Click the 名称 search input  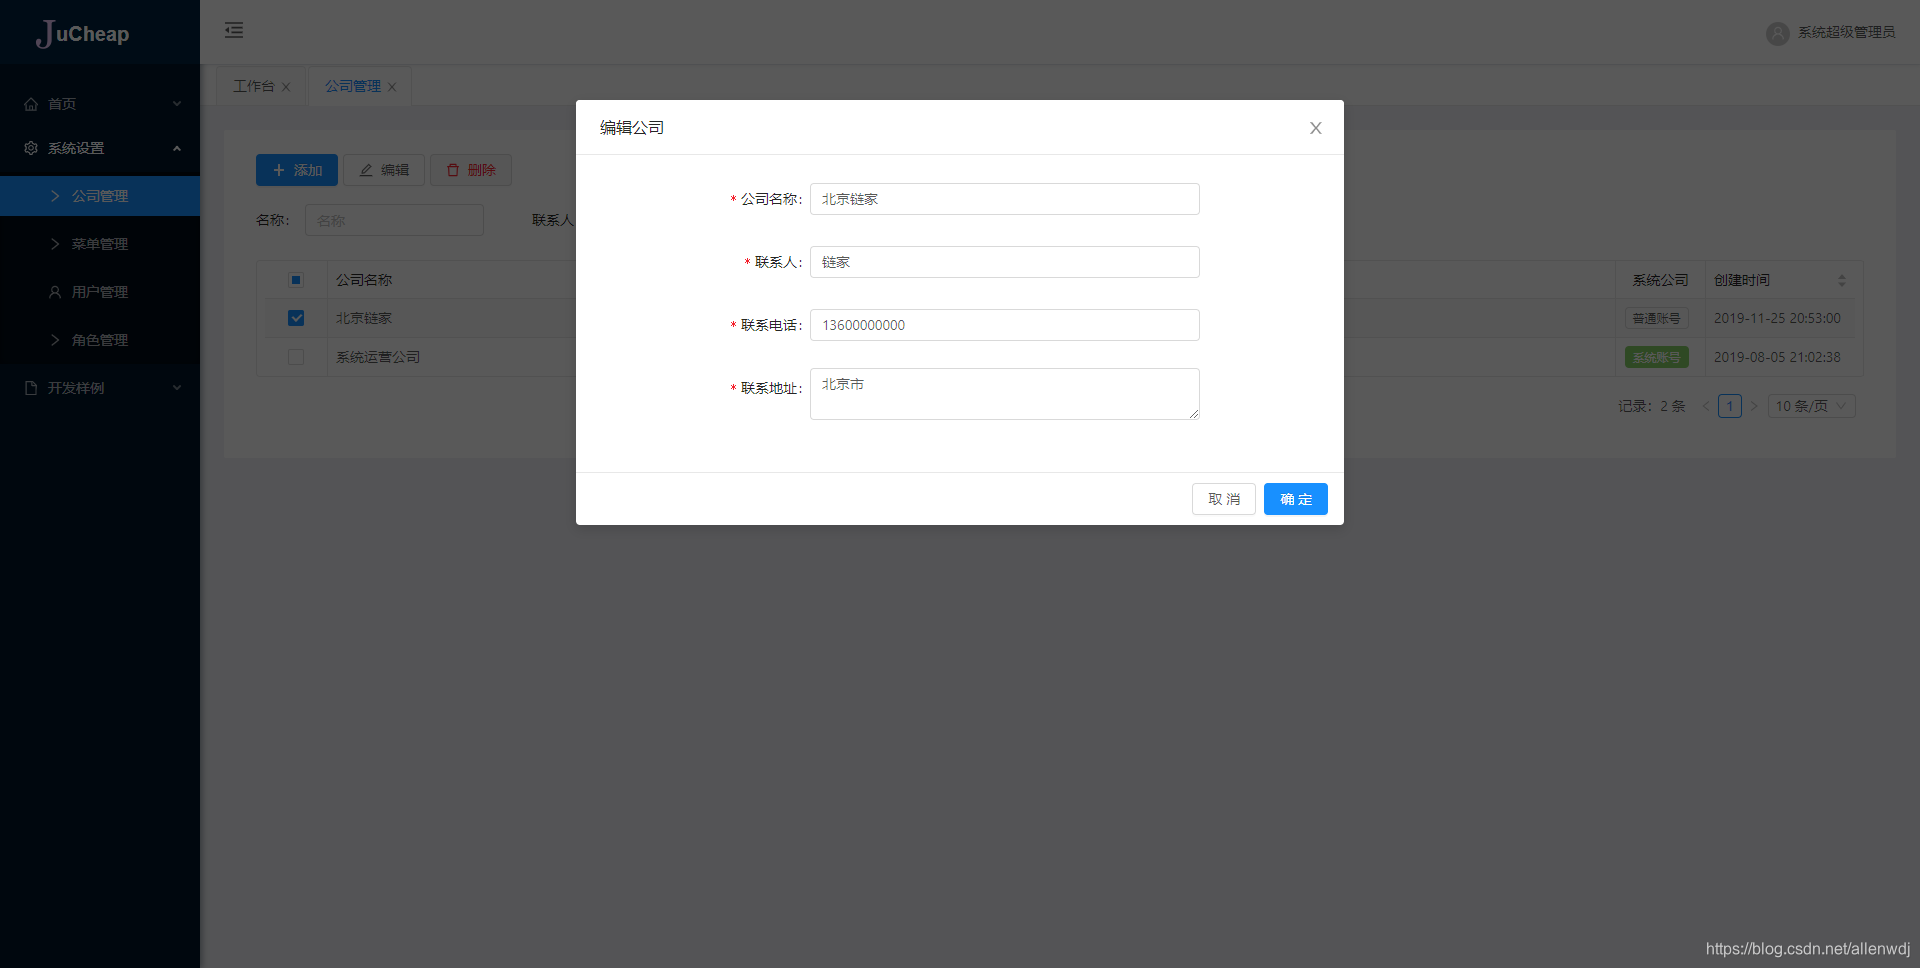(x=394, y=220)
